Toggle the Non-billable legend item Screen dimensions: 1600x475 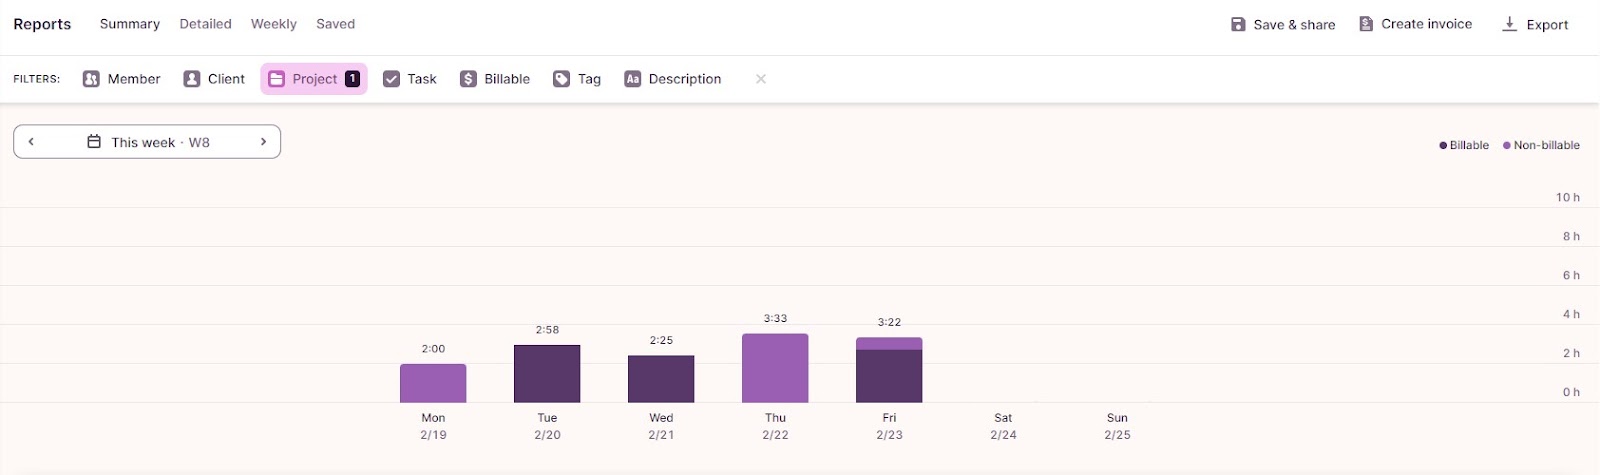1541,145
